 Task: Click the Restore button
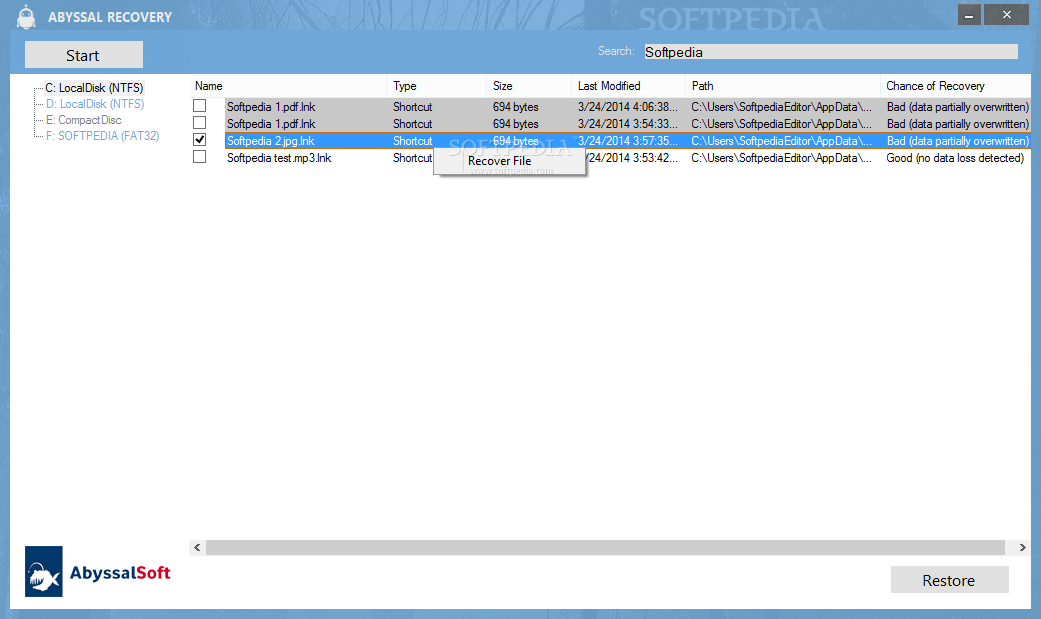(x=949, y=580)
